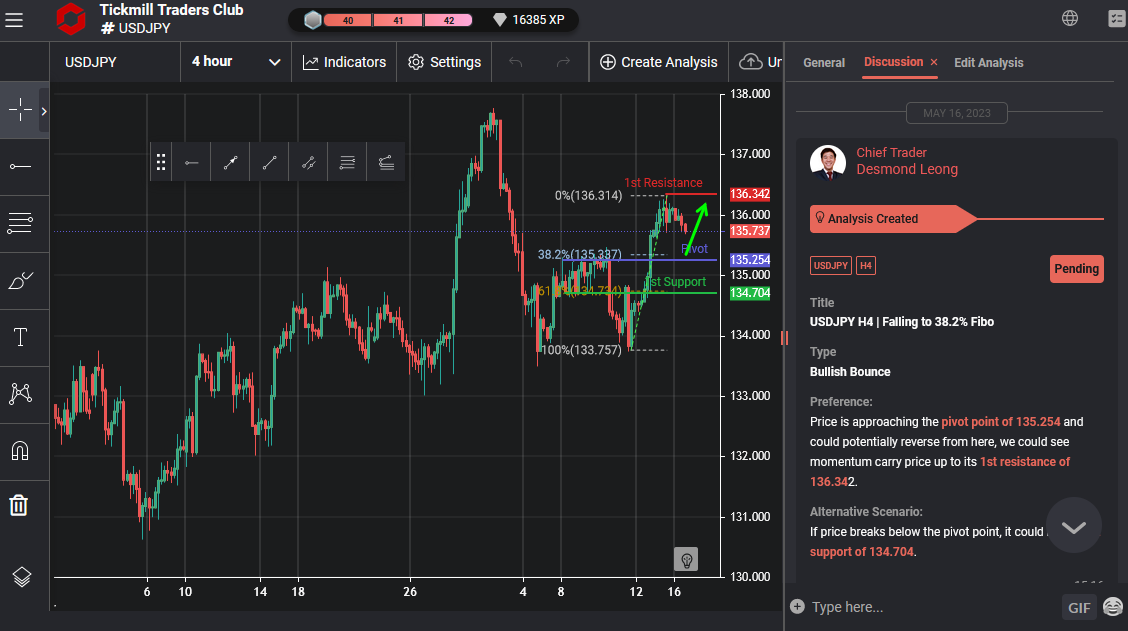
Task: Toggle the magnet snap tool
Action: pyautogui.click(x=20, y=450)
